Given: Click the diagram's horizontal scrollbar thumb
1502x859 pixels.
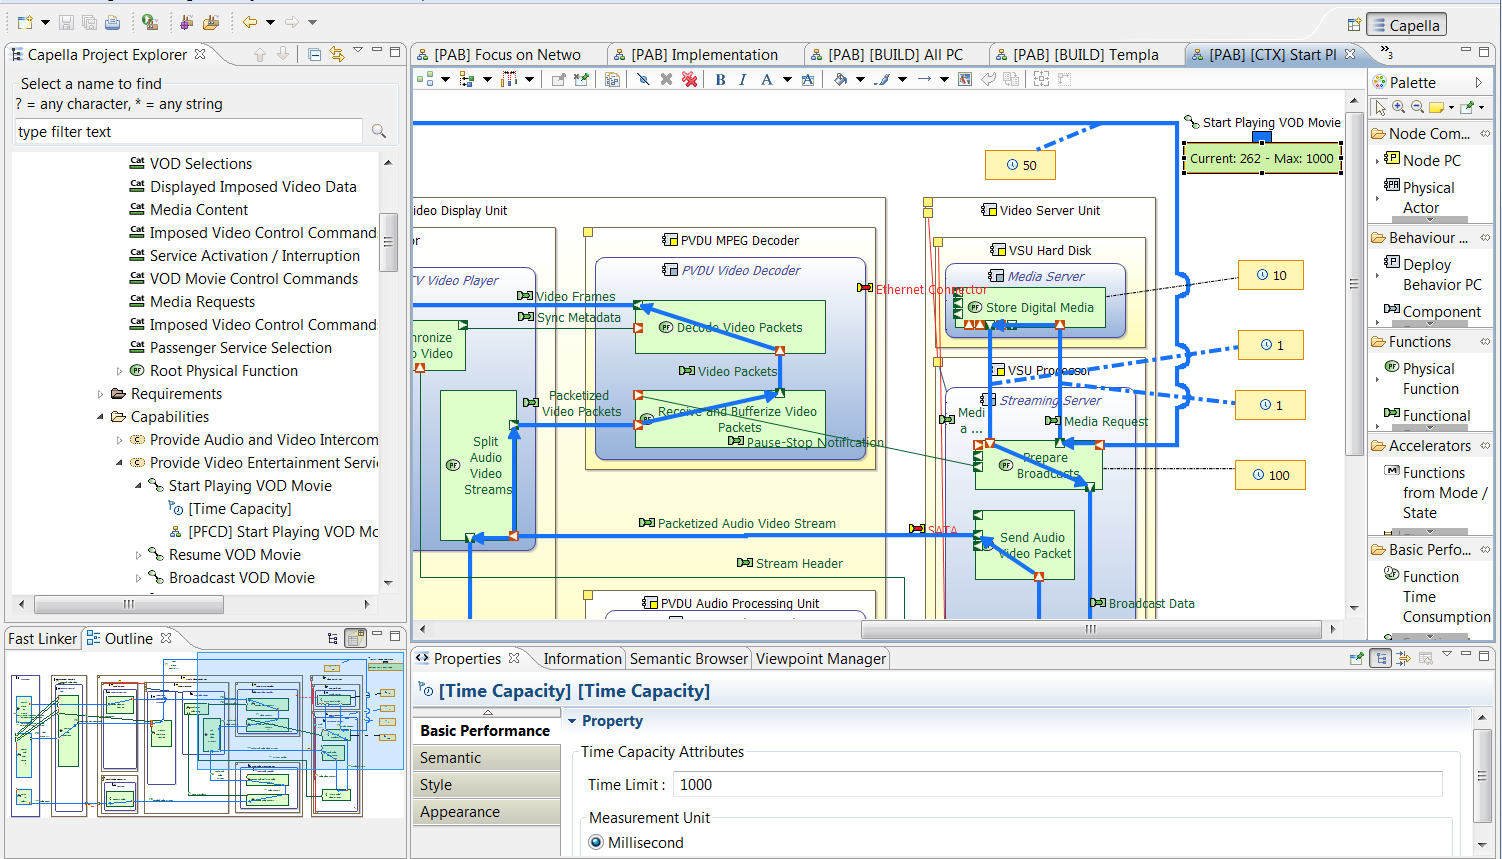Looking at the screenshot, I should pyautogui.click(x=1090, y=629).
